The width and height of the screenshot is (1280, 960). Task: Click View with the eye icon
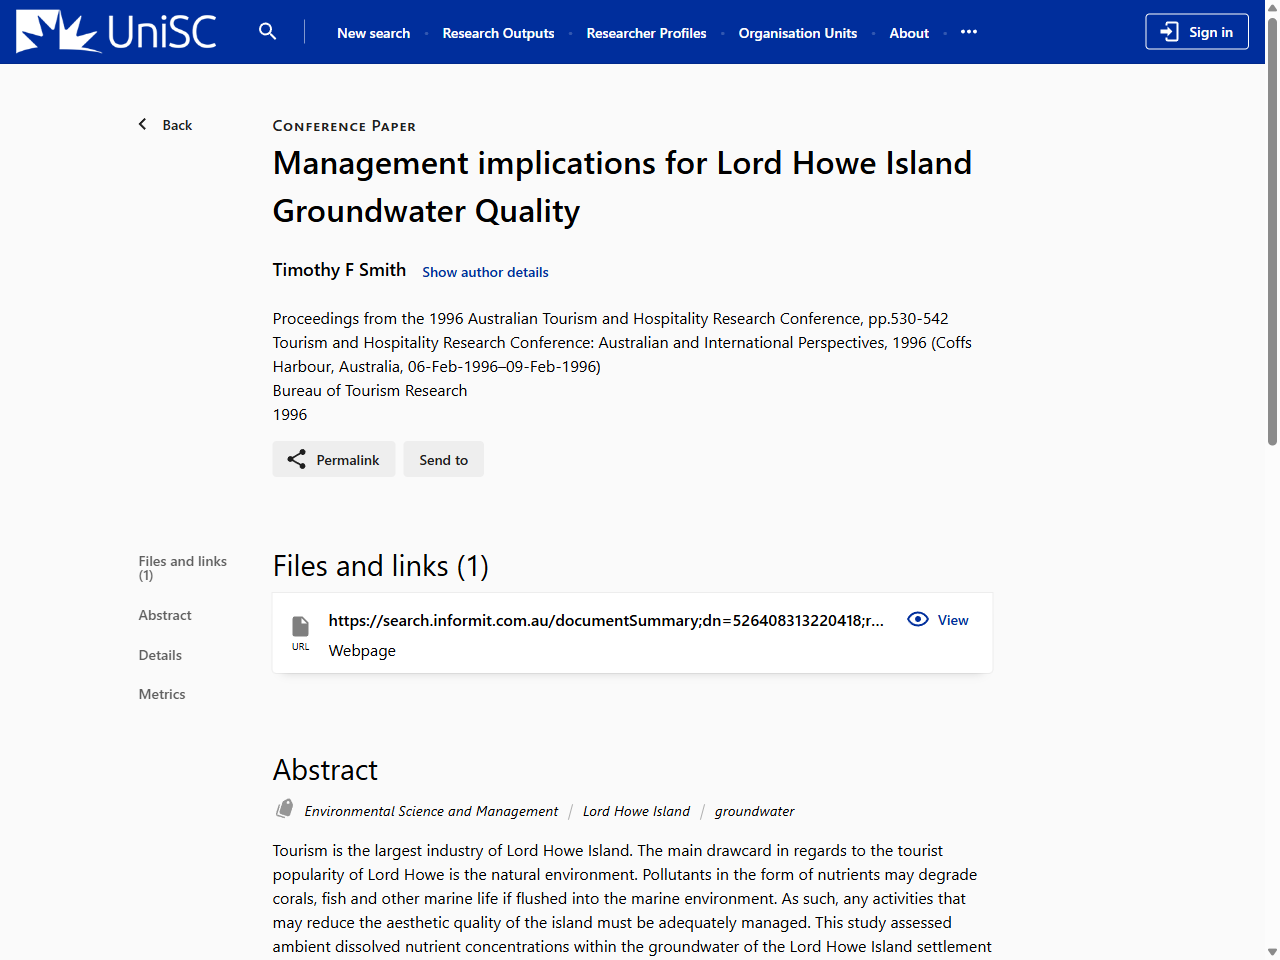937,620
